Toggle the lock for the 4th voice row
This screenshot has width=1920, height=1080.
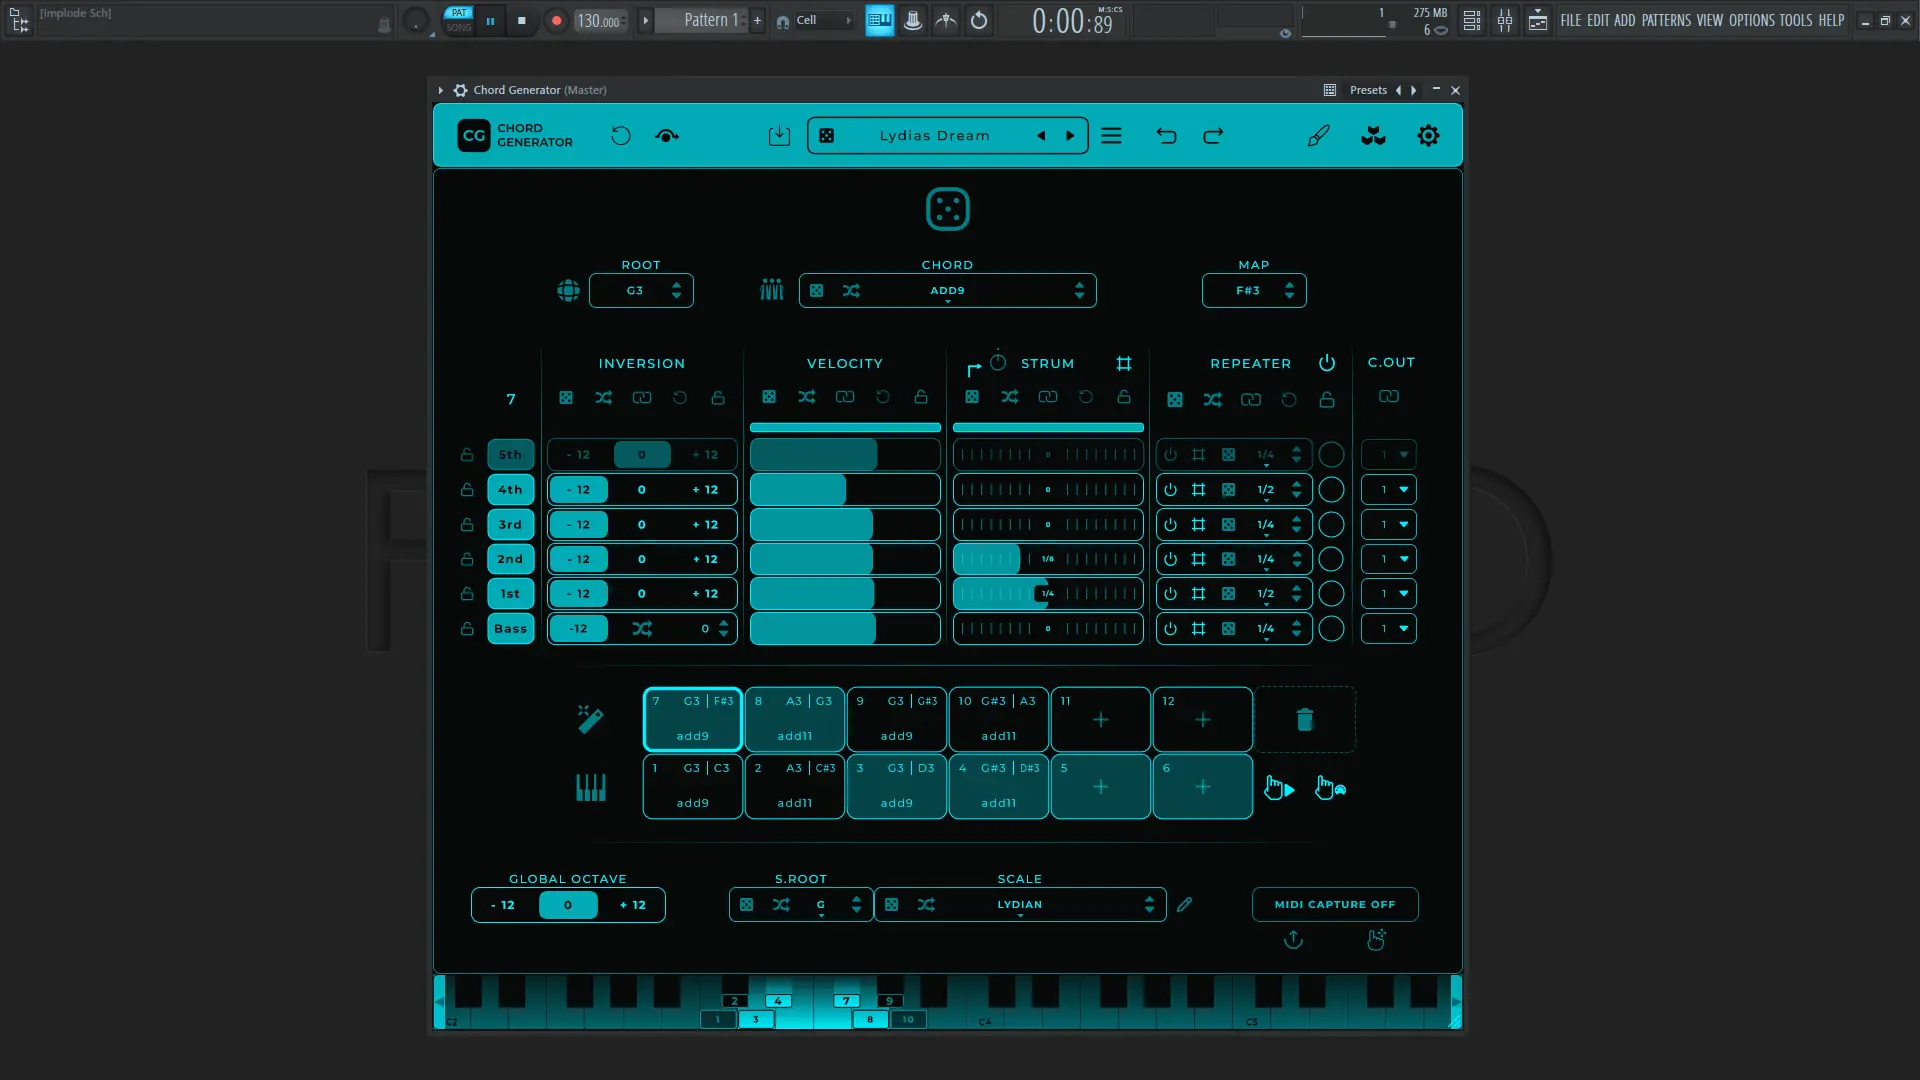coord(467,490)
